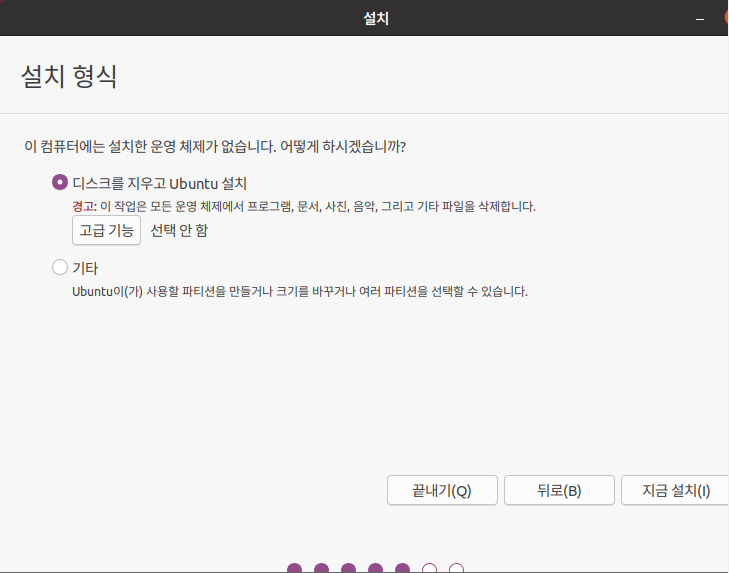Click the '설치 형식' page heading
The width and height of the screenshot is (729, 573).
coord(69,76)
